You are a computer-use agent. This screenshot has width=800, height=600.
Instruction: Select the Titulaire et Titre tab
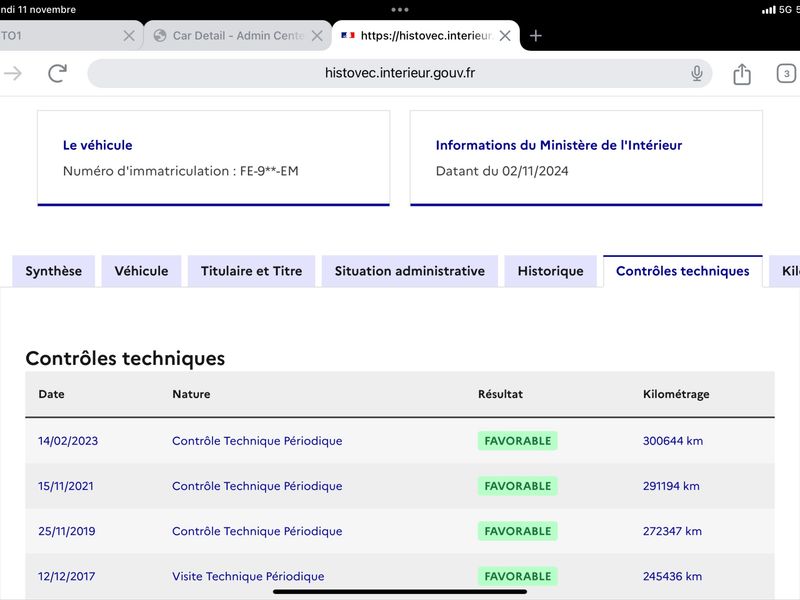pos(252,271)
